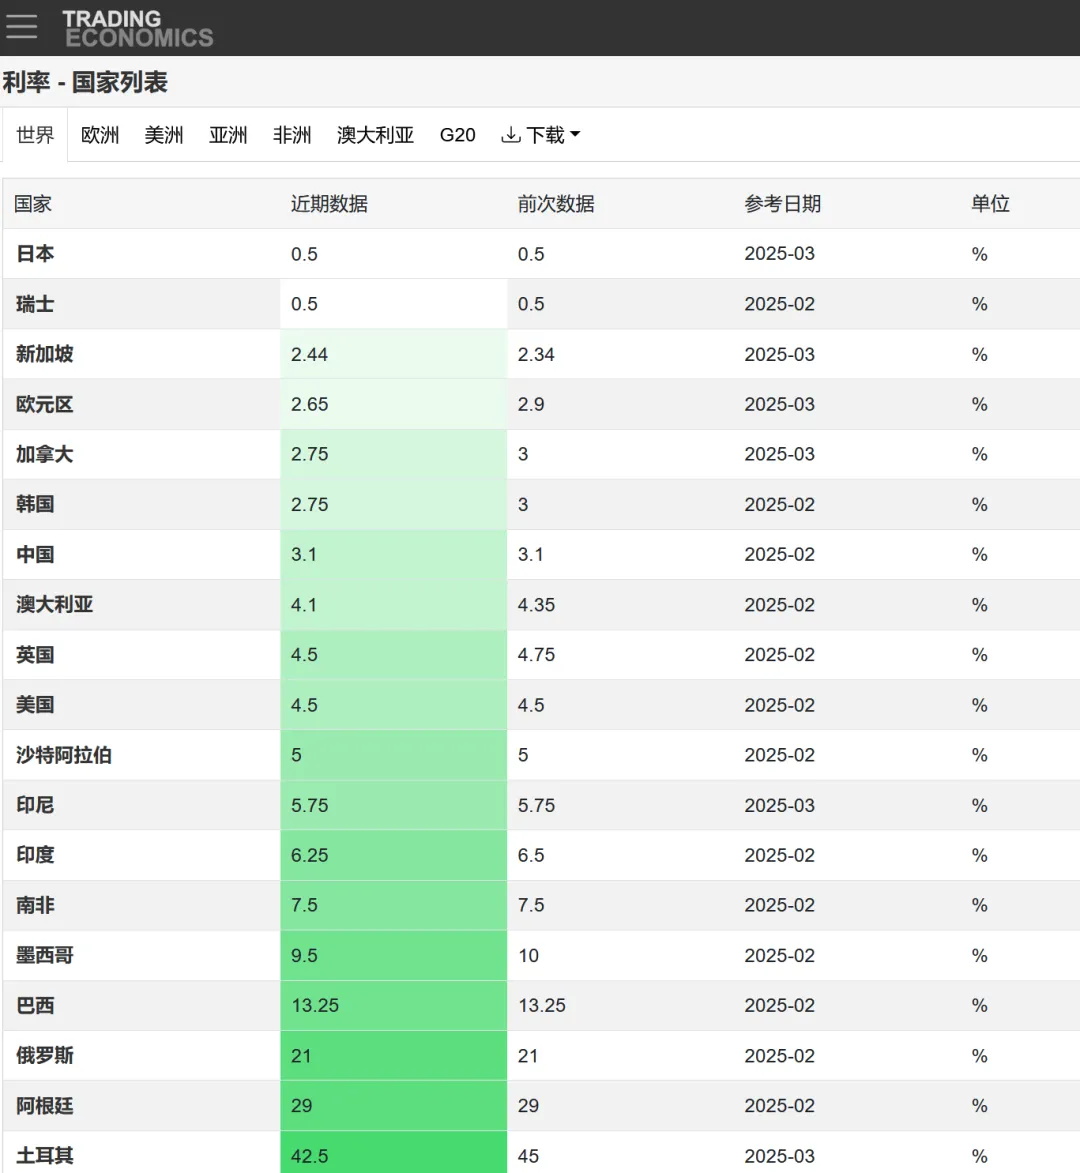Open the G20 country list

tap(457, 135)
